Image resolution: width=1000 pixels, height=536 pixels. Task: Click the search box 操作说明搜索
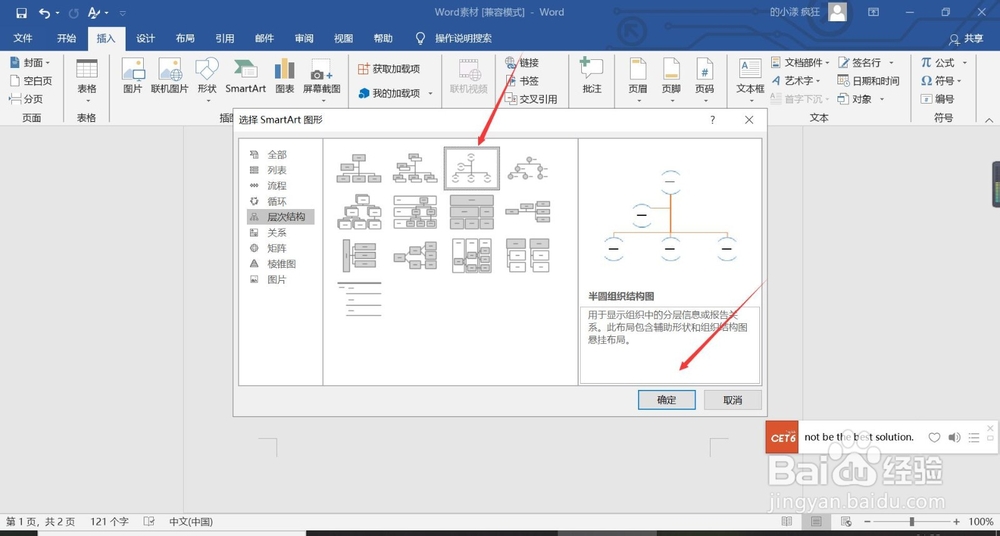(x=463, y=38)
